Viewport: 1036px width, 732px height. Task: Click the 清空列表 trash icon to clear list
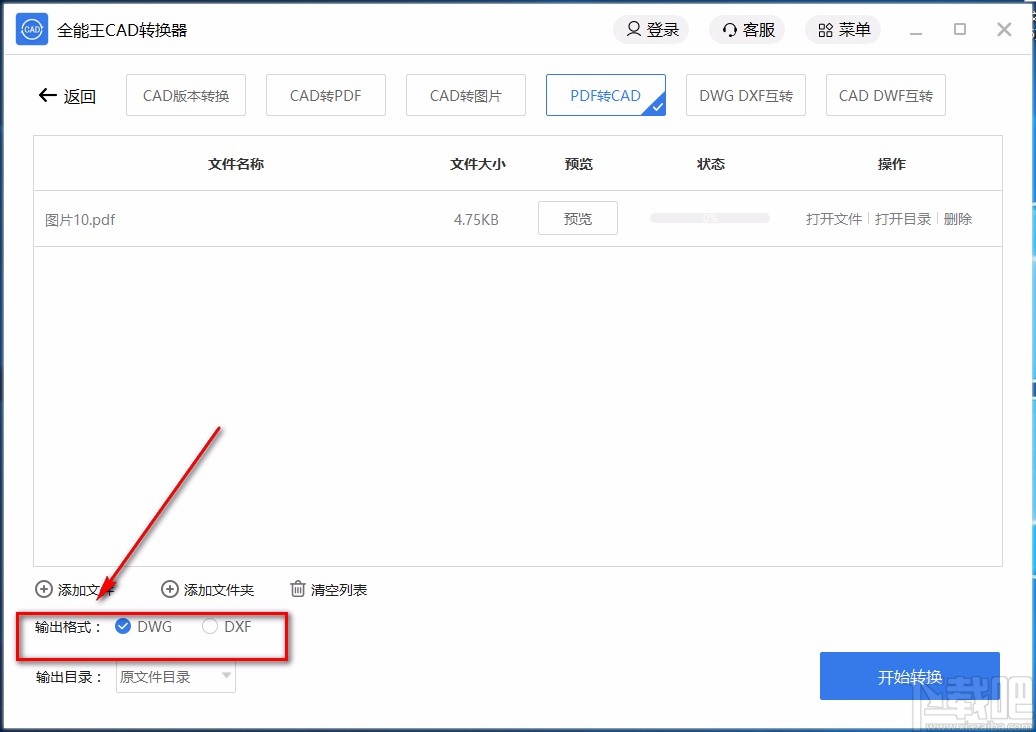(x=296, y=590)
